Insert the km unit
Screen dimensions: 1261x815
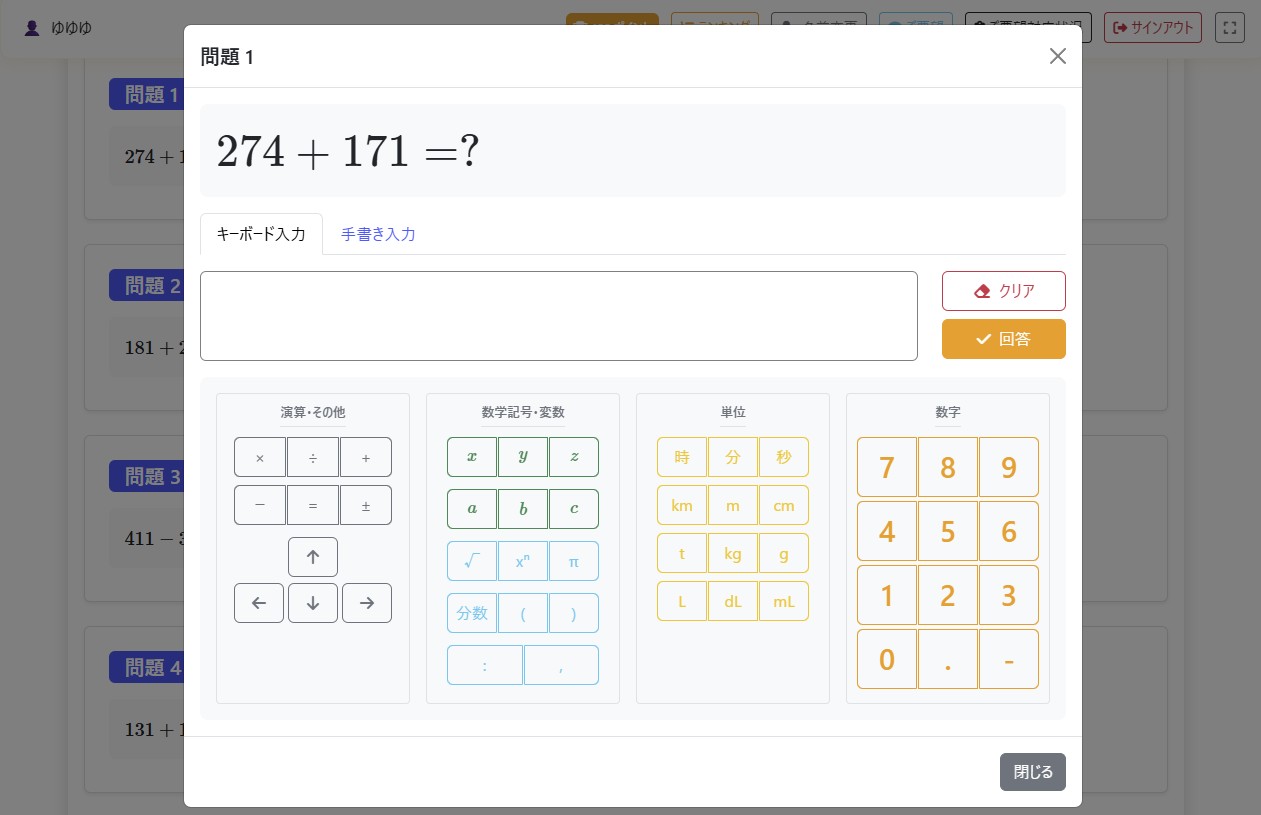coord(682,505)
